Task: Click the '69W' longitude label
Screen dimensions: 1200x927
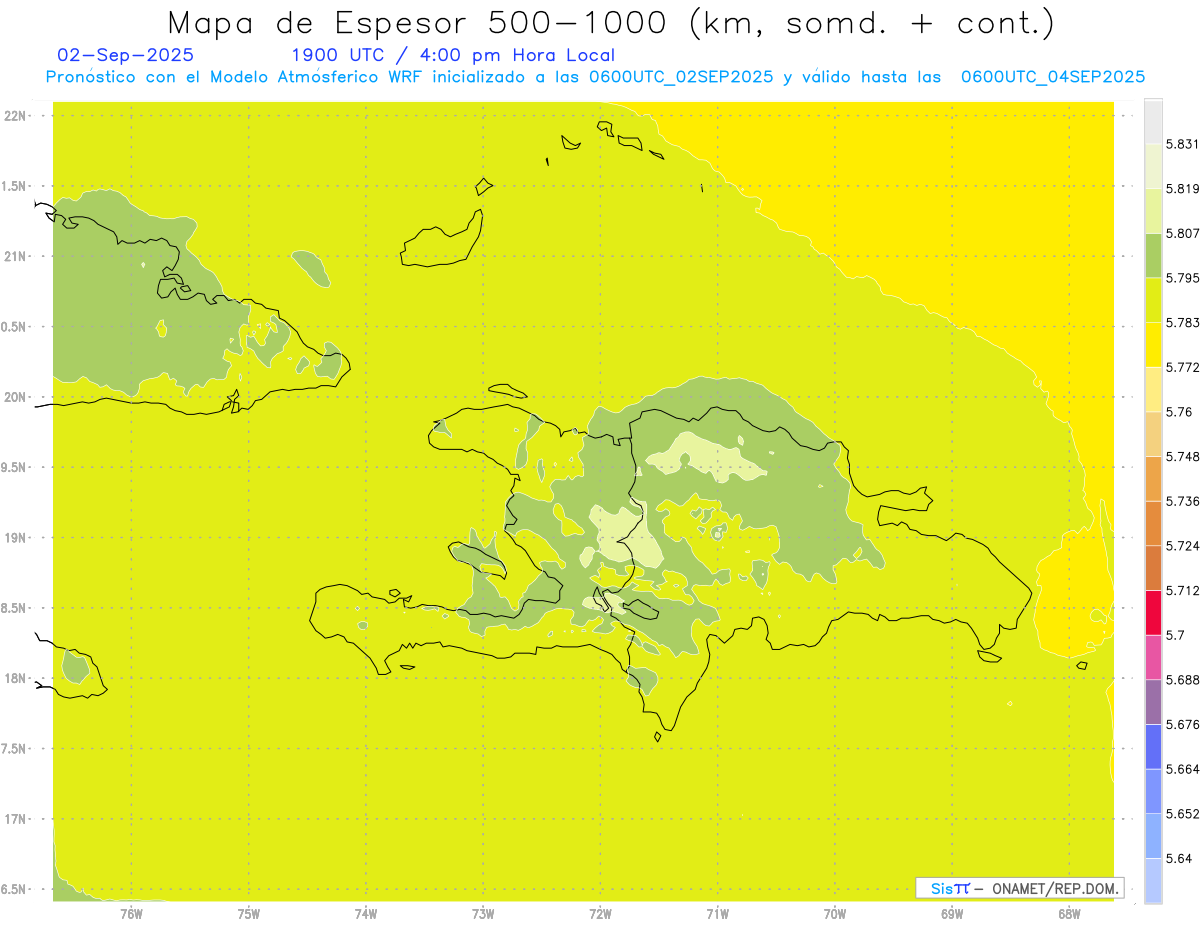Action: [952, 914]
